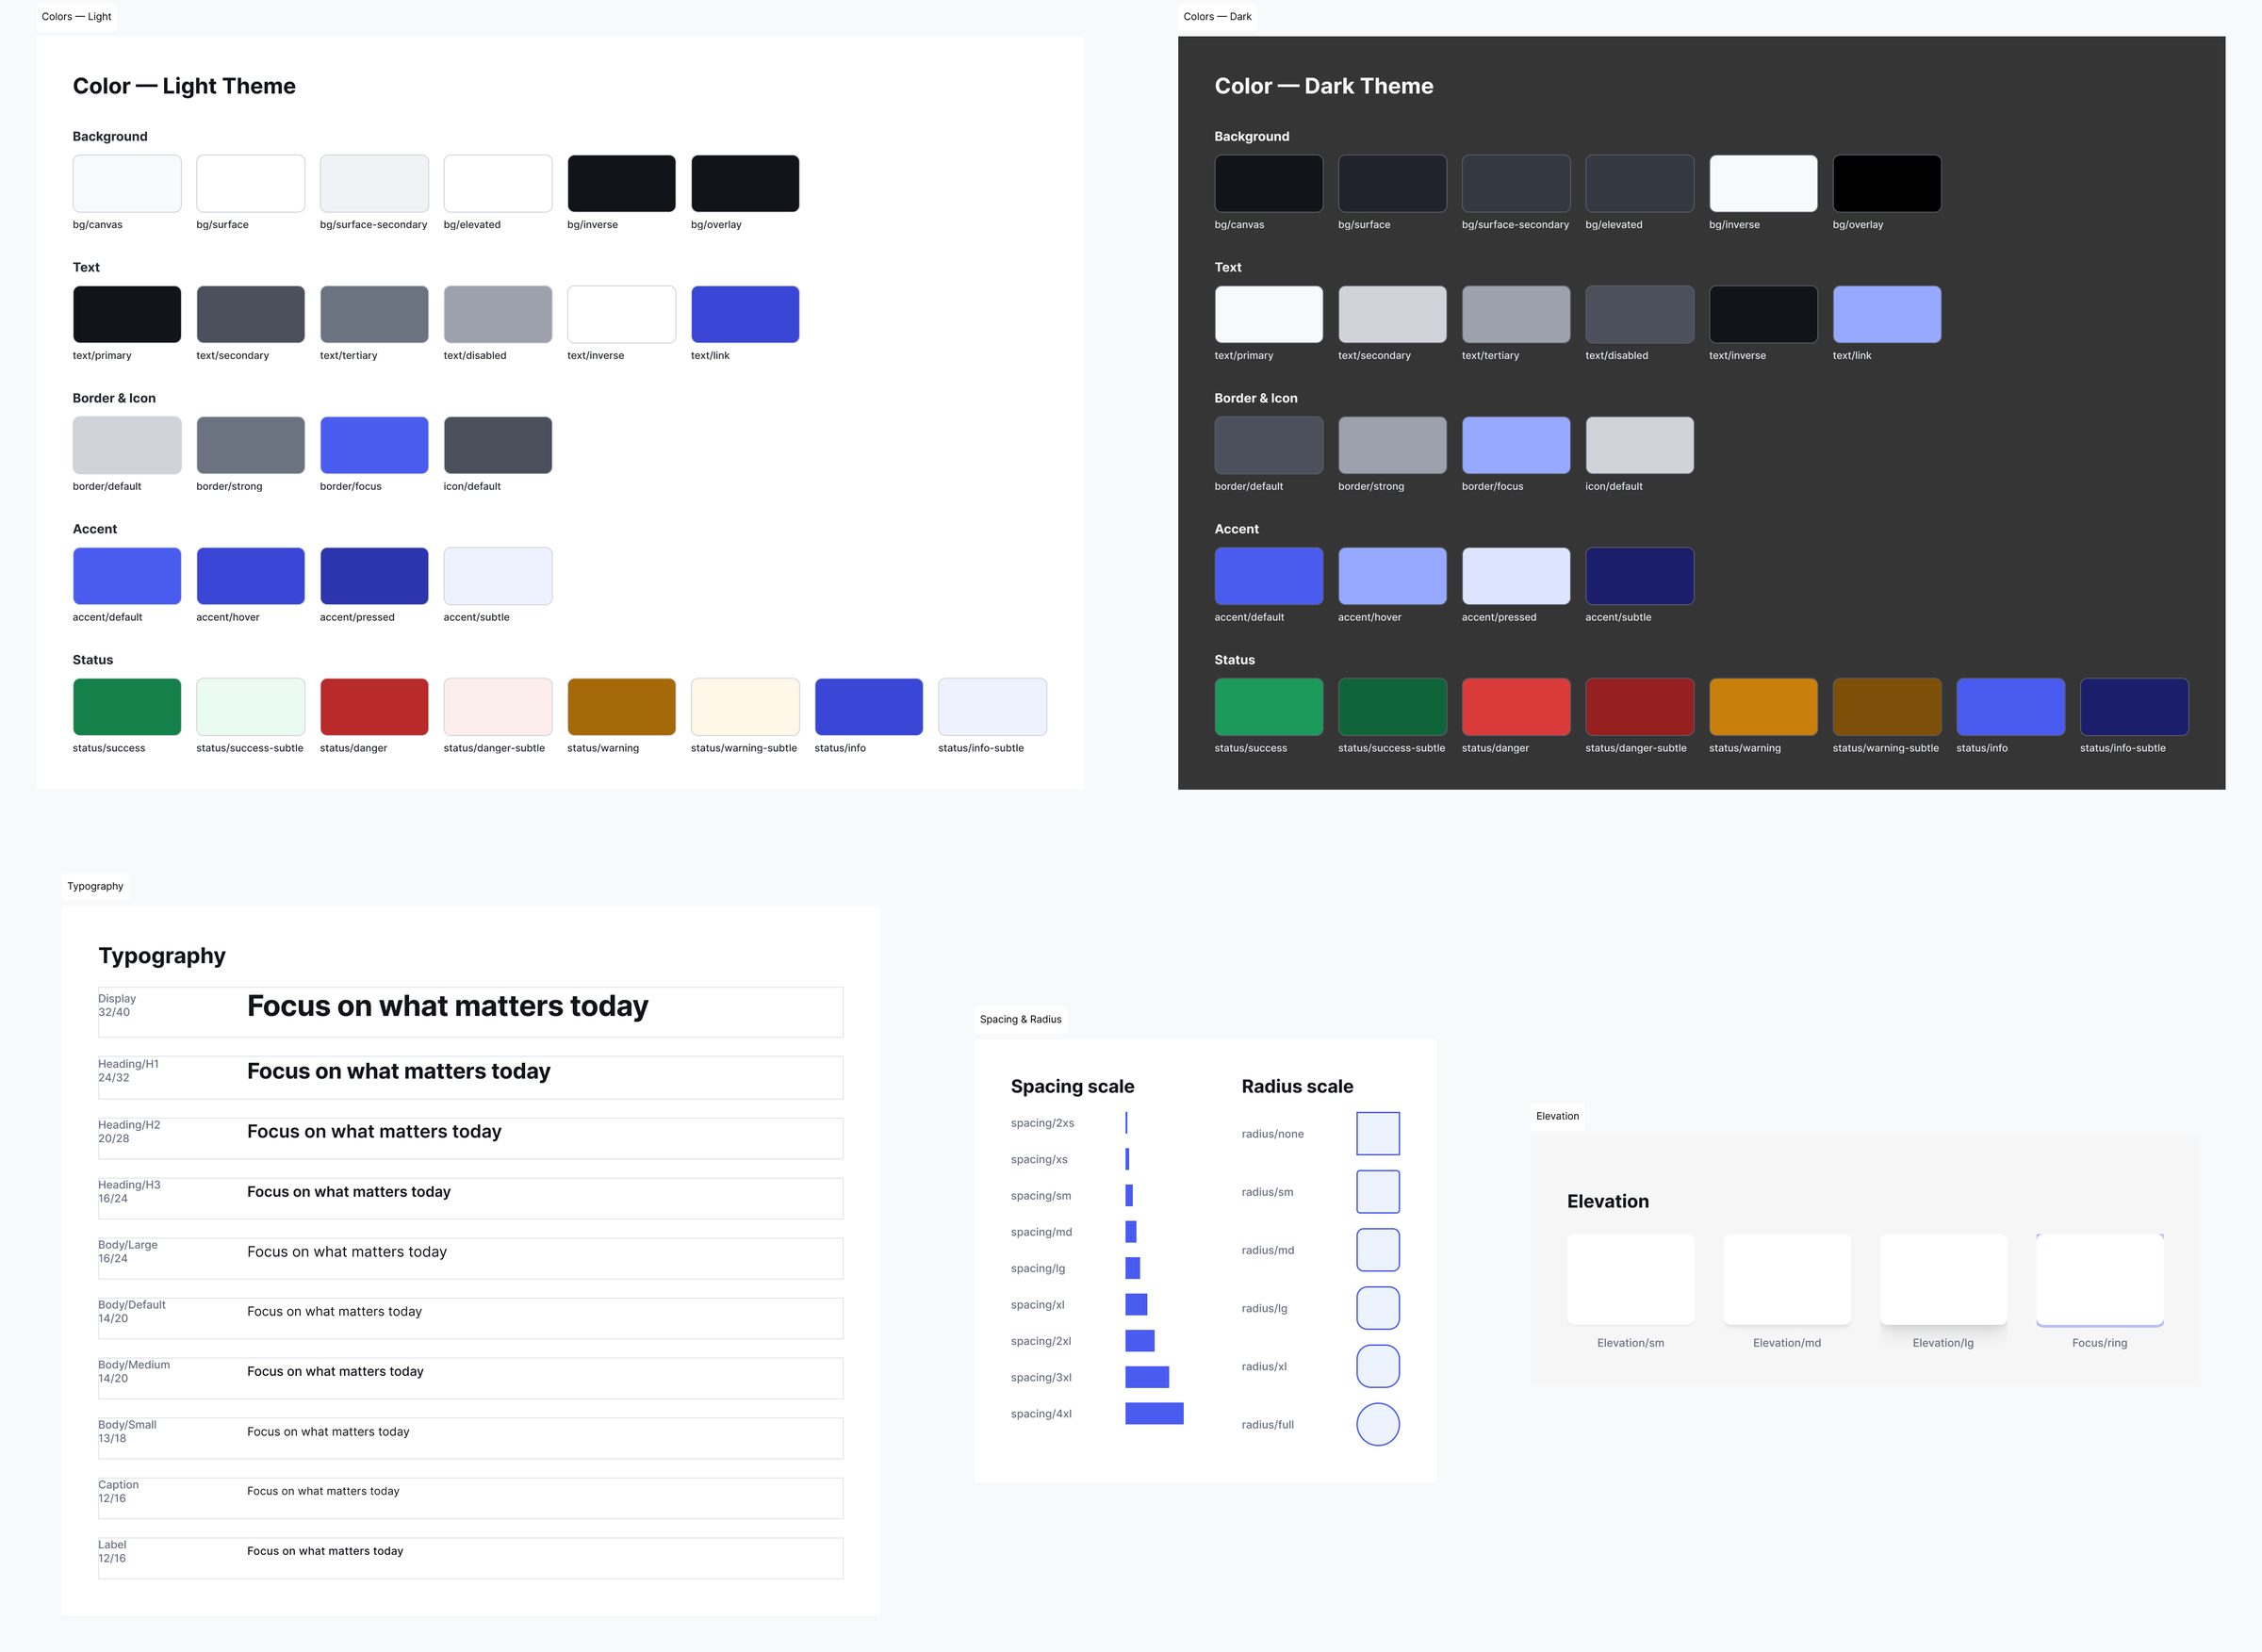Select the radius/full circle sample
The width and height of the screenshot is (2262, 1652).
pos(1378,1424)
